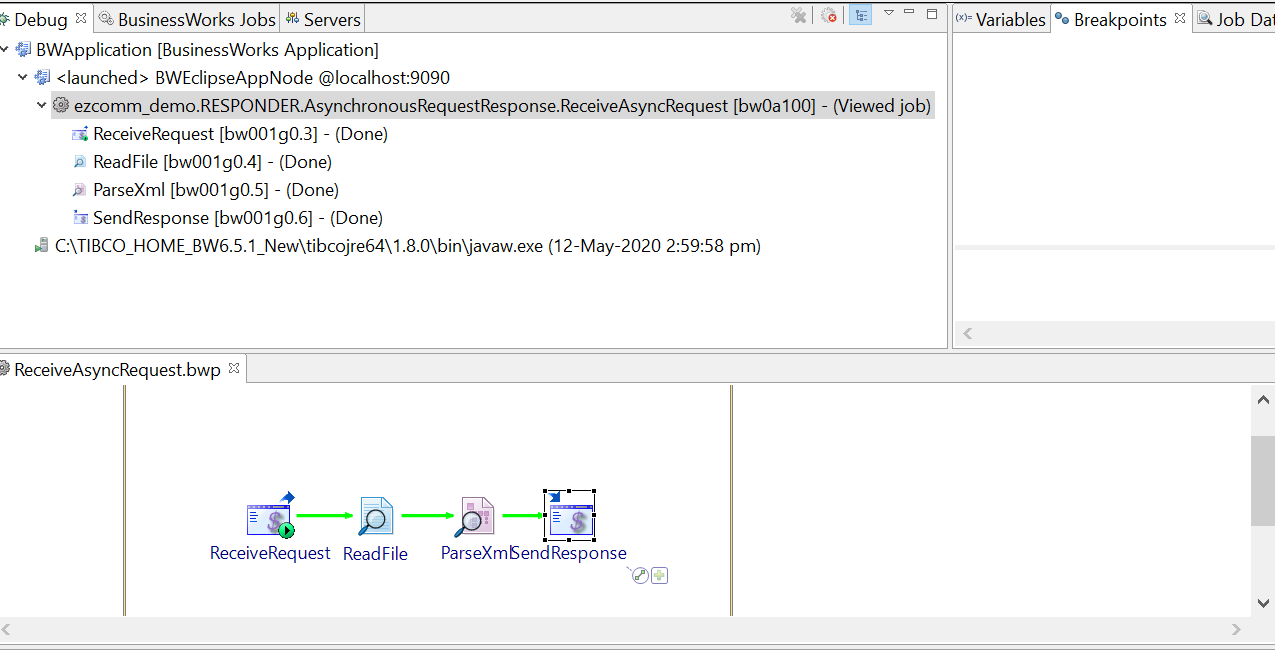Viewport: 1275px width, 650px height.
Task: Select ReceiveRequest [bw001g0.3] - (Done) row
Action: point(240,133)
